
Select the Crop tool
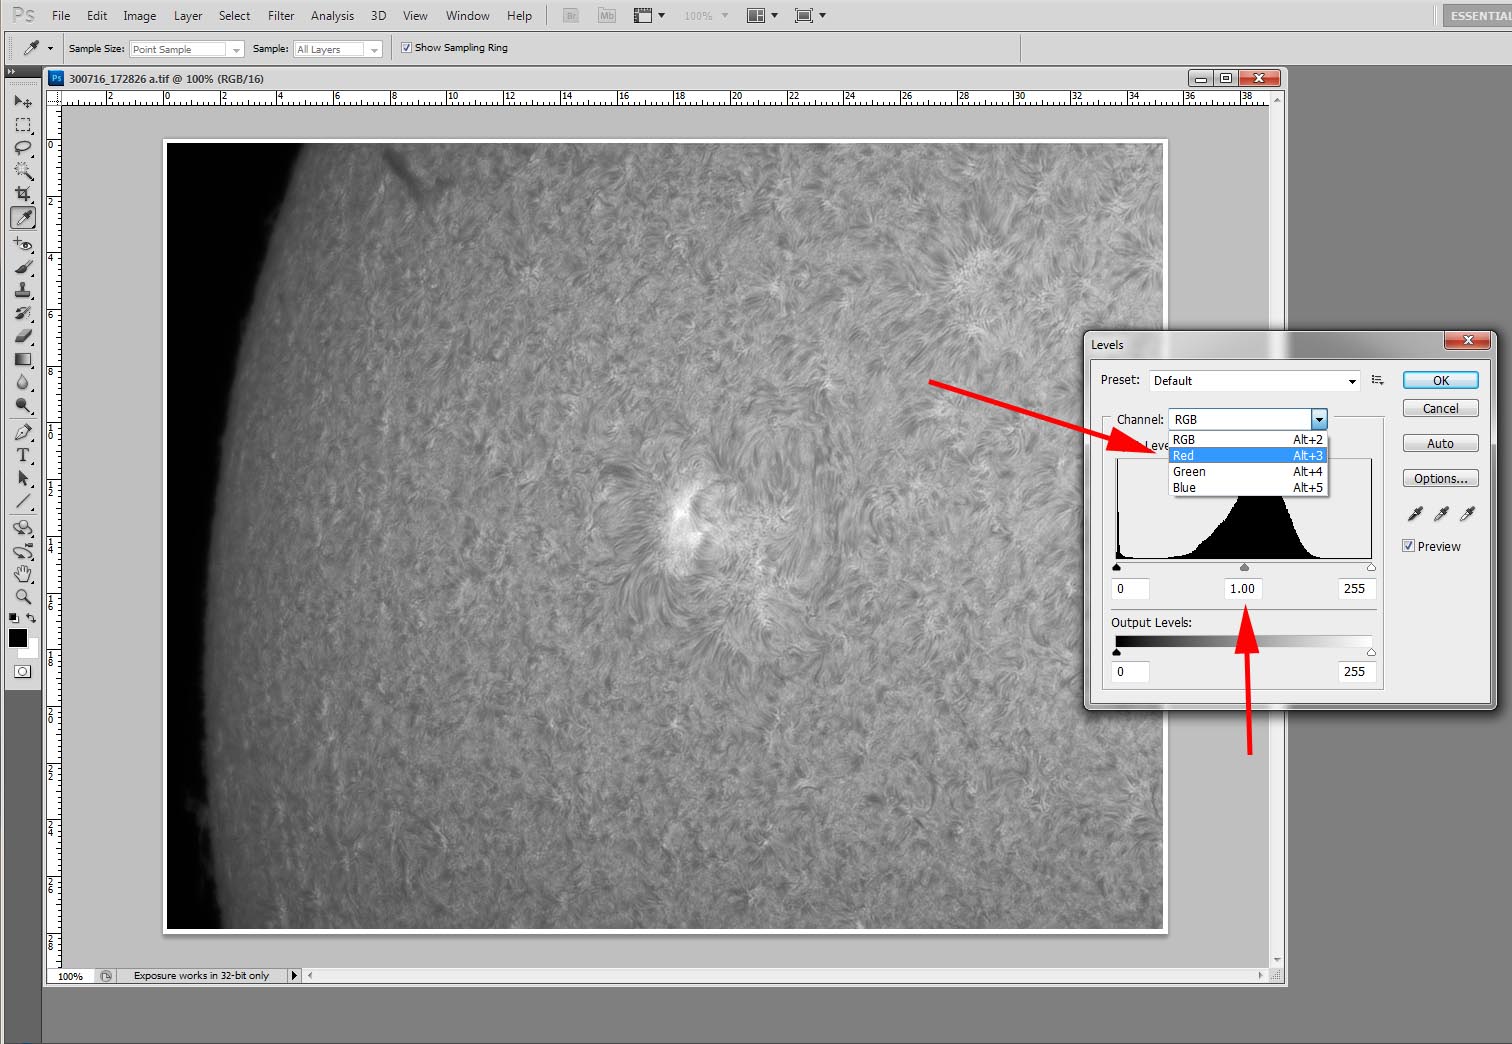[x=23, y=194]
